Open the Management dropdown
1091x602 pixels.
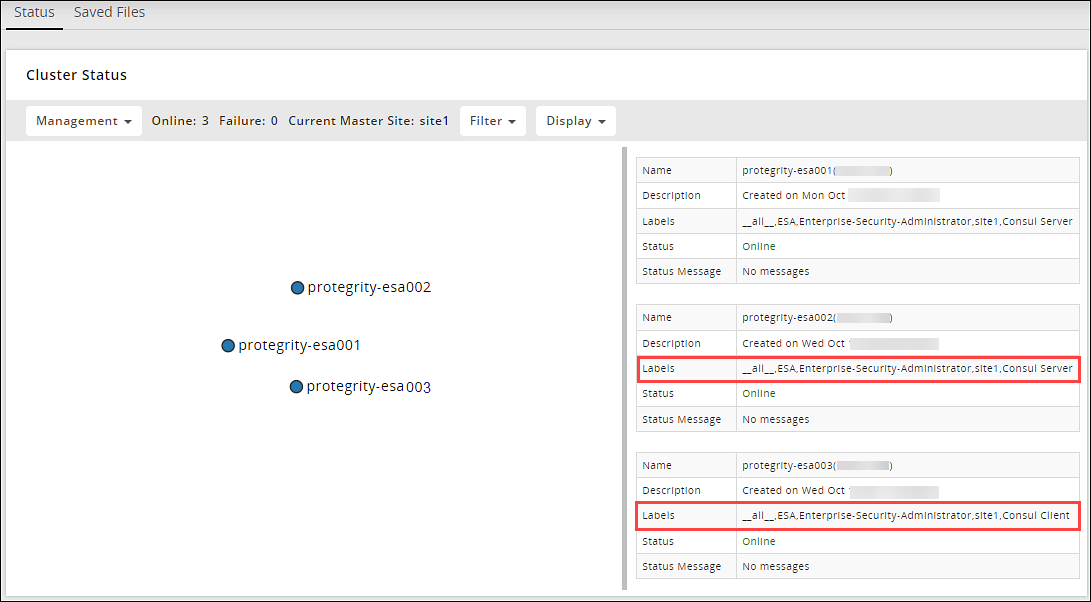tap(83, 120)
